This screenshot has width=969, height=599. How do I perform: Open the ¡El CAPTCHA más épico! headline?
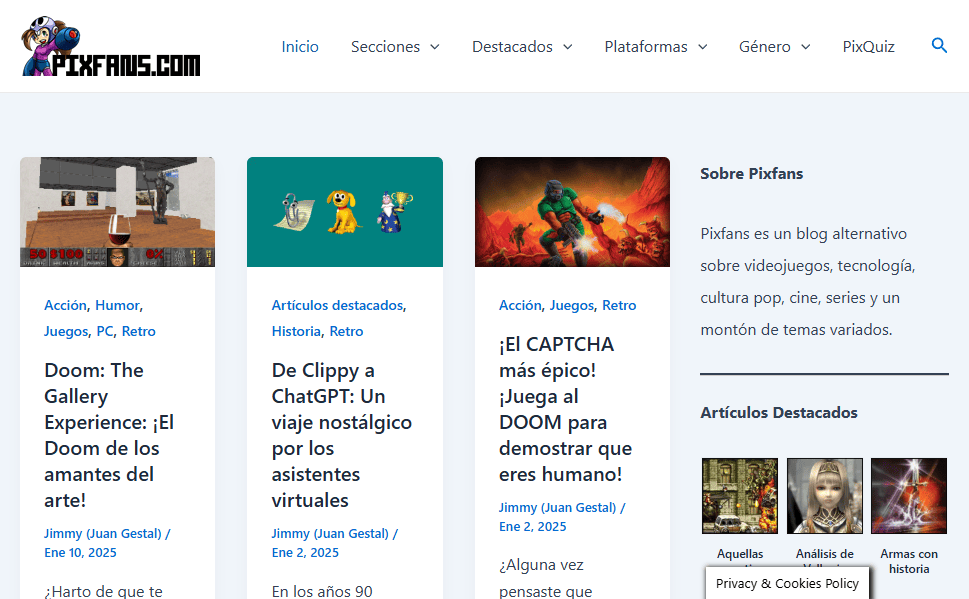point(565,409)
